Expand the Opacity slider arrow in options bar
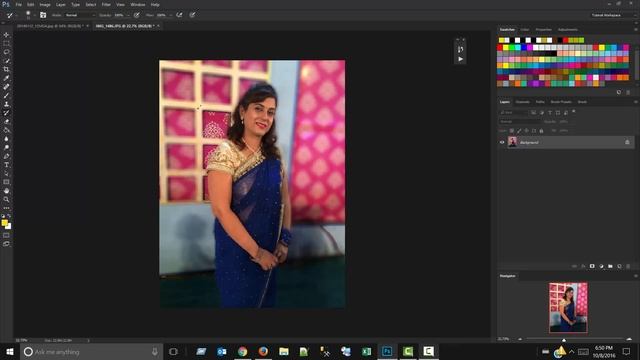This screenshot has width=640, height=360. 128,15
